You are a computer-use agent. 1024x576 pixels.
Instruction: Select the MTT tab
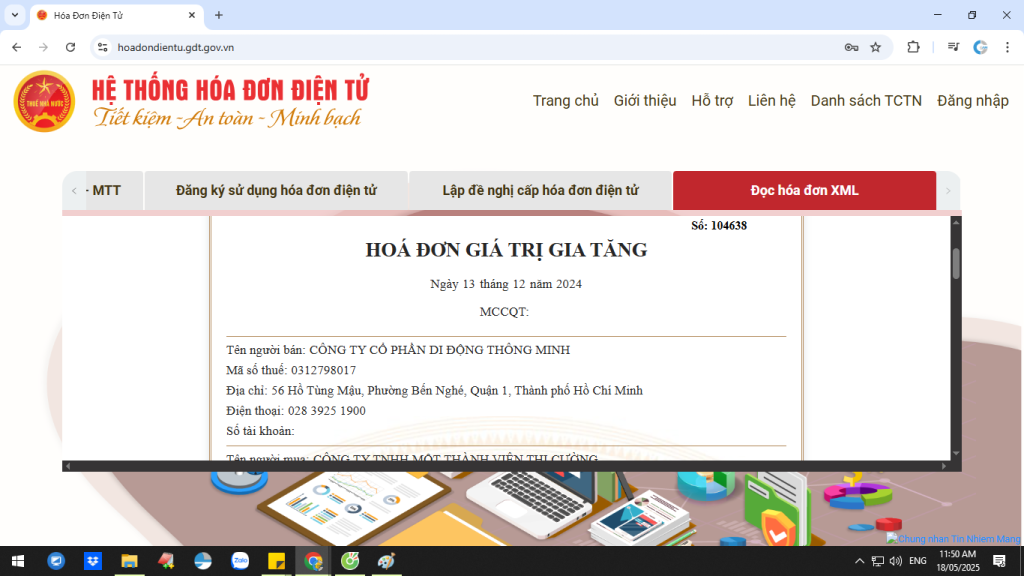[x=114, y=191]
